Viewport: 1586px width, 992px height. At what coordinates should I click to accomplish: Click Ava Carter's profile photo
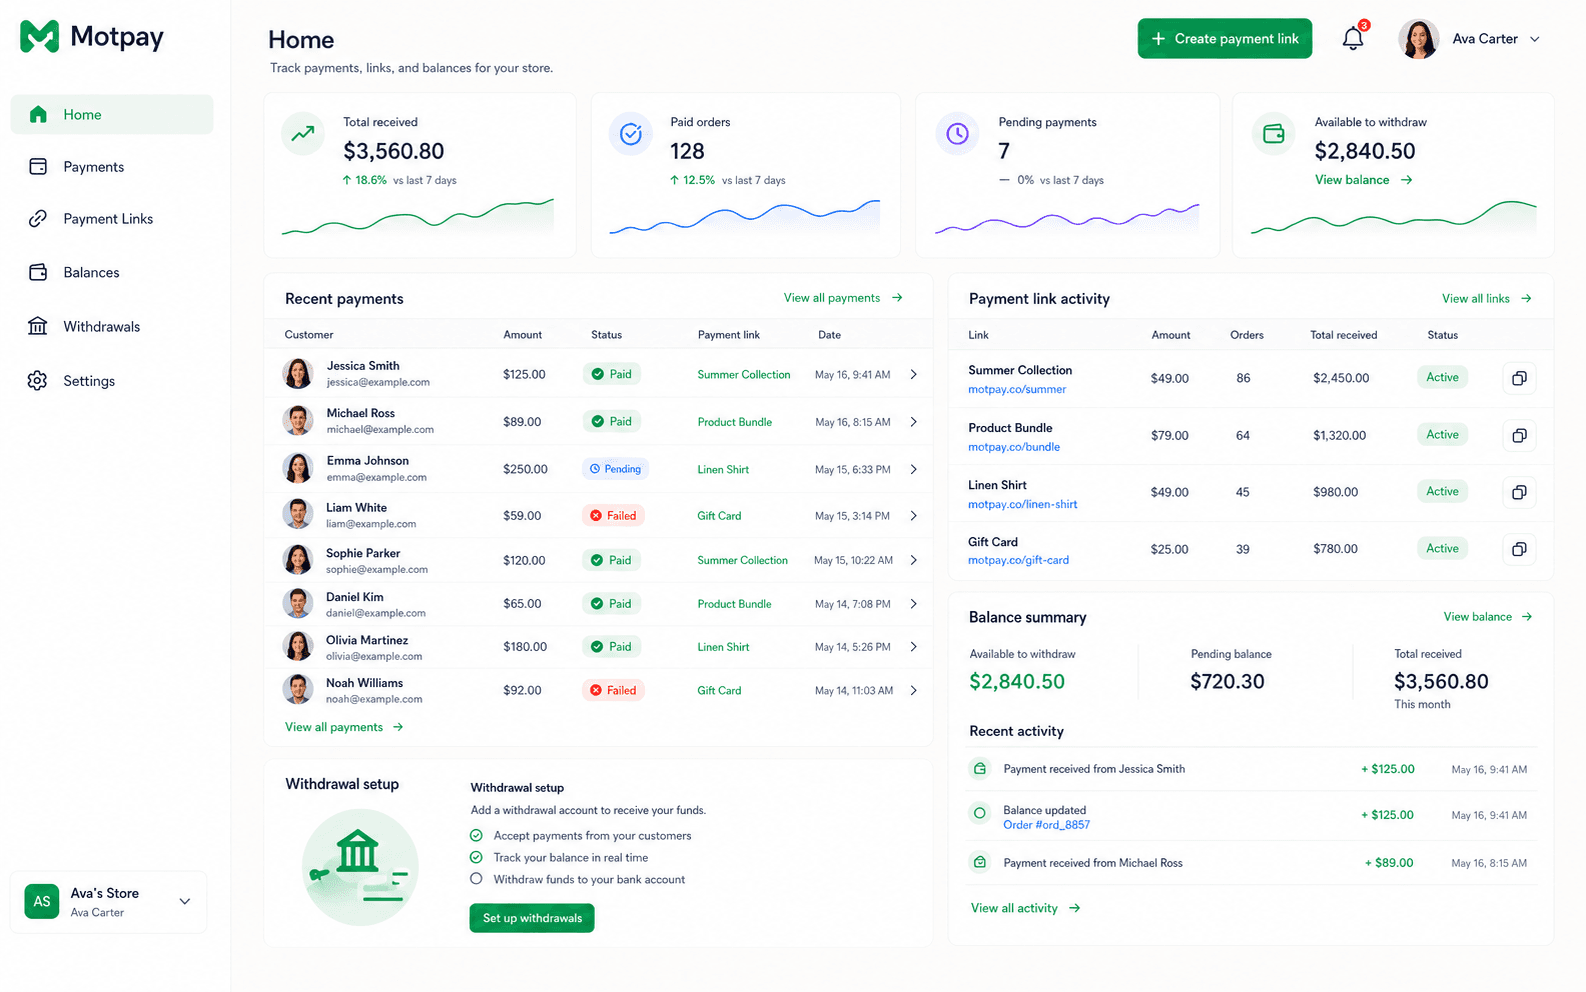[1418, 39]
